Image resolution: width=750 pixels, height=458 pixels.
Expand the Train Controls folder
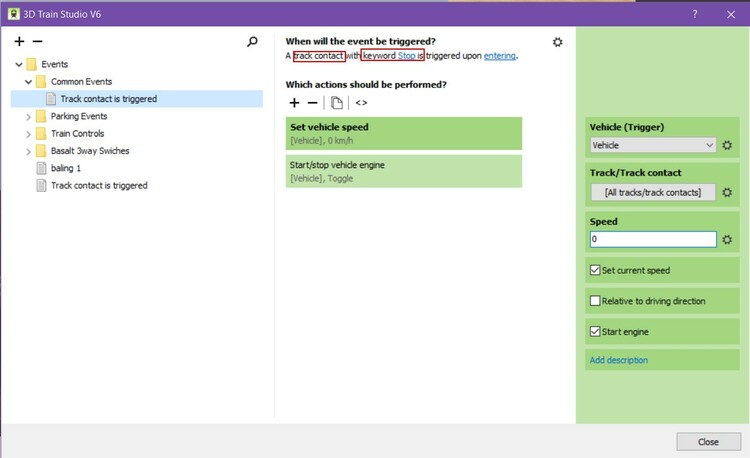[28, 134]
